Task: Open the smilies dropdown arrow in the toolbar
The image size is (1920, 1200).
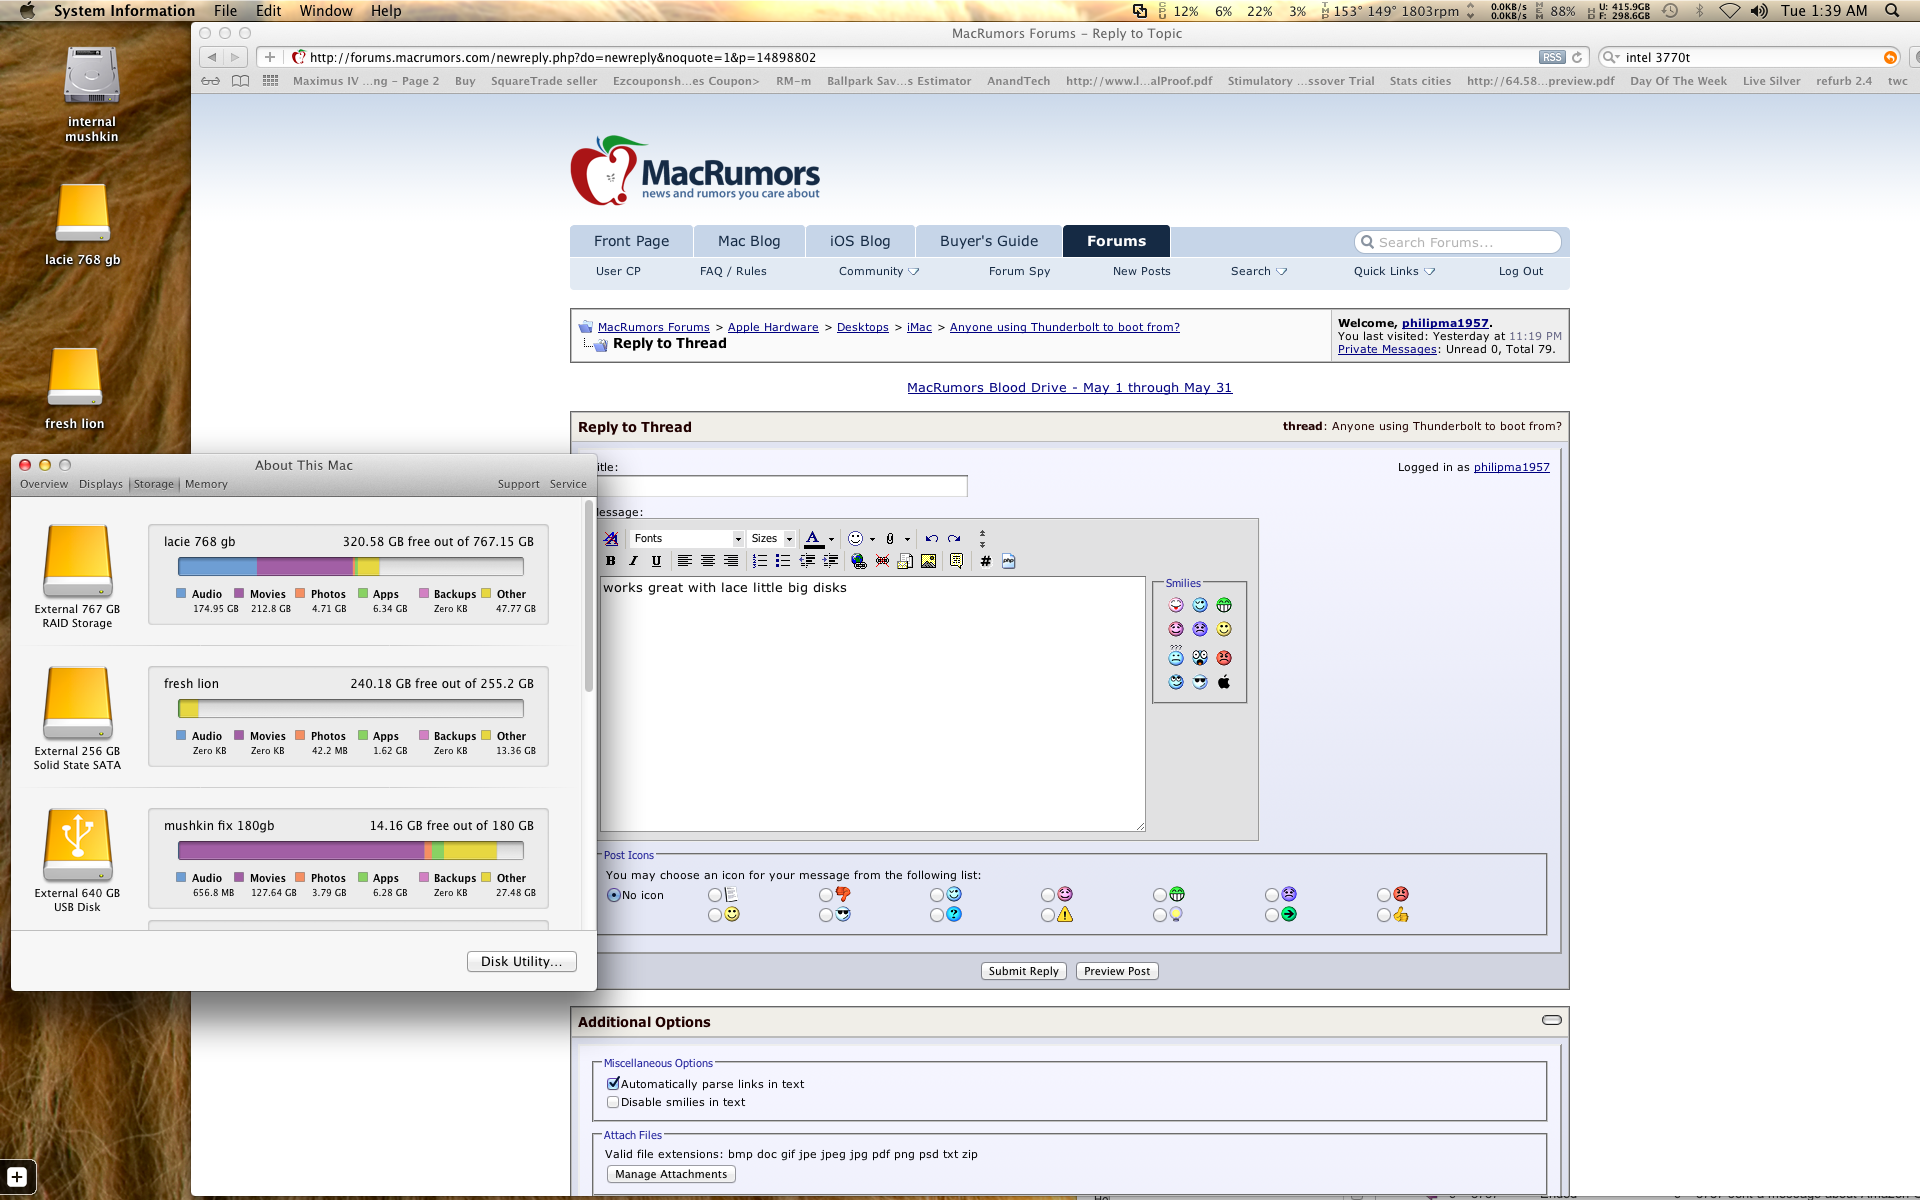Action: (x=872, y=539)
